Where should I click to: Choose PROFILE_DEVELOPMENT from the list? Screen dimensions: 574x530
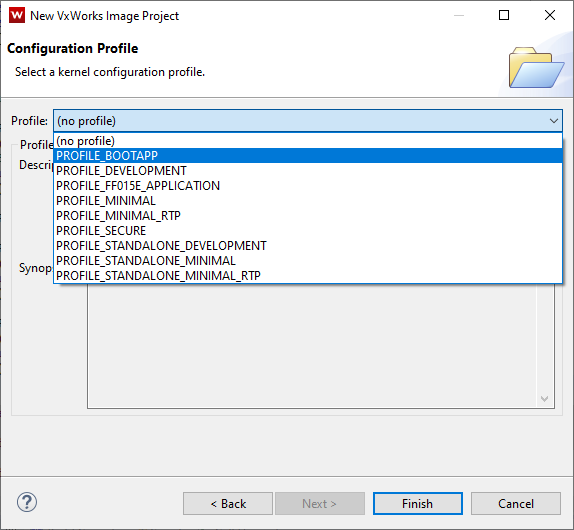coord(308,171)
